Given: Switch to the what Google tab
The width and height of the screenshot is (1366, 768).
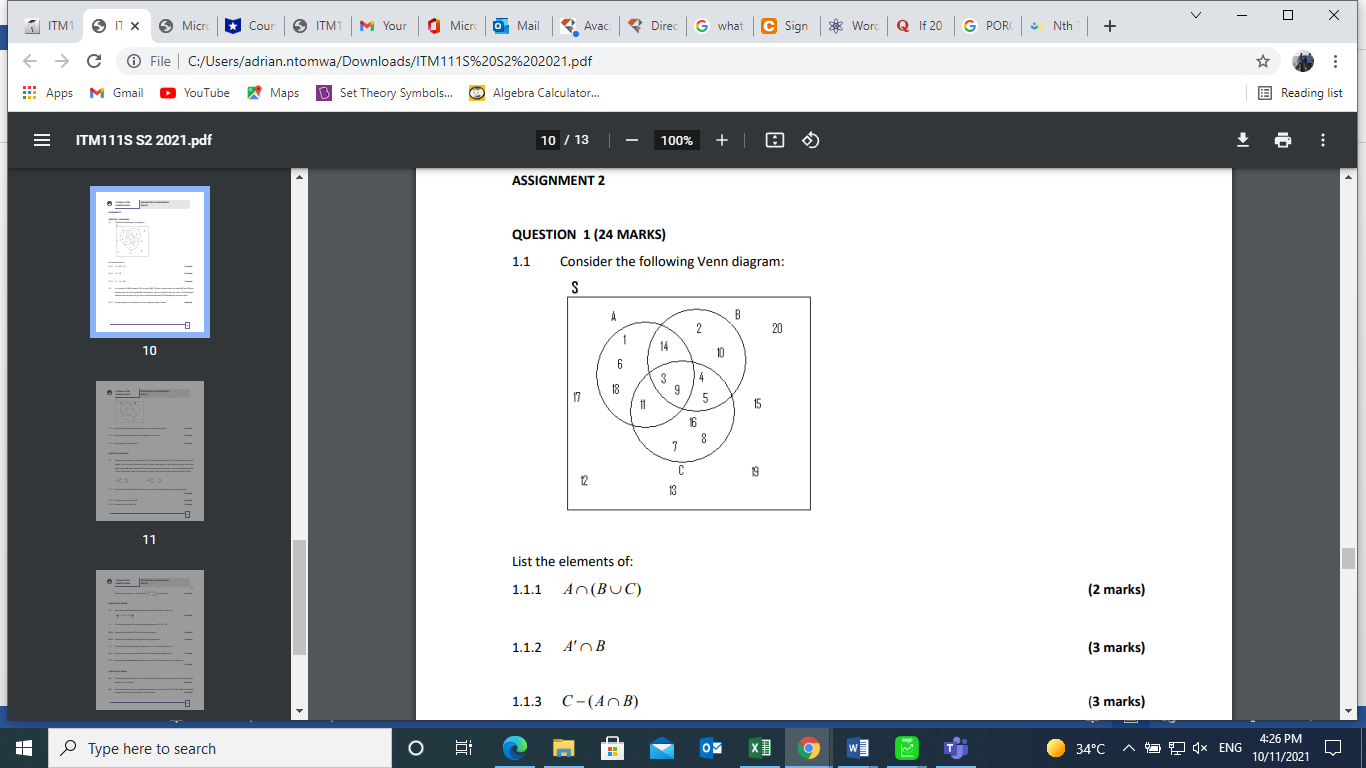Looking at the screenshot, I should pos(719,26).
